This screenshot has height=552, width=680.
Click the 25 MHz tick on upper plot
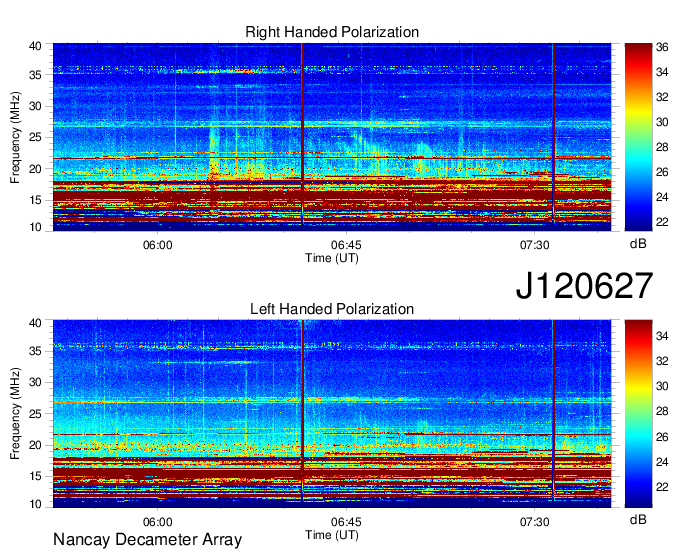(35, 137)
